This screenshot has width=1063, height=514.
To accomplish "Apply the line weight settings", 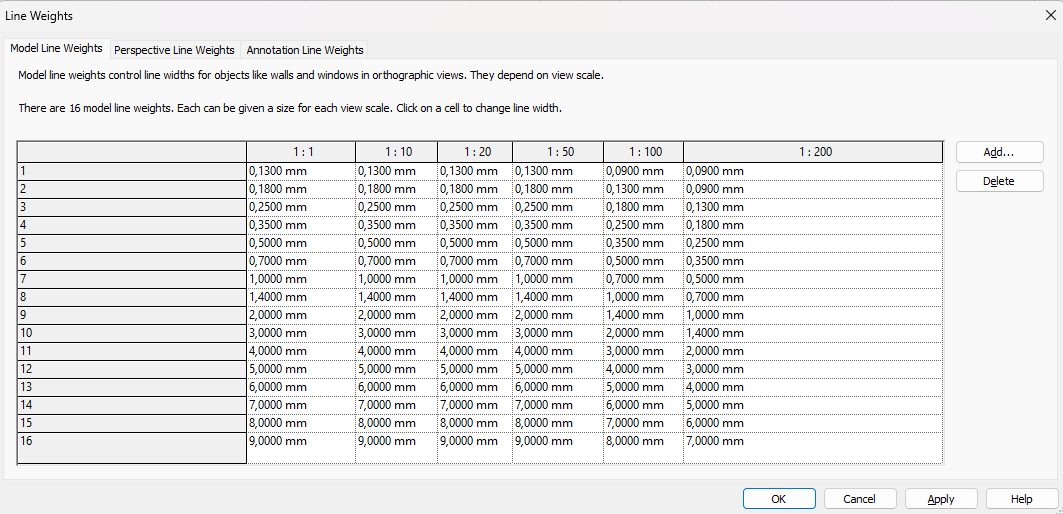I will [x=940, y=499].
